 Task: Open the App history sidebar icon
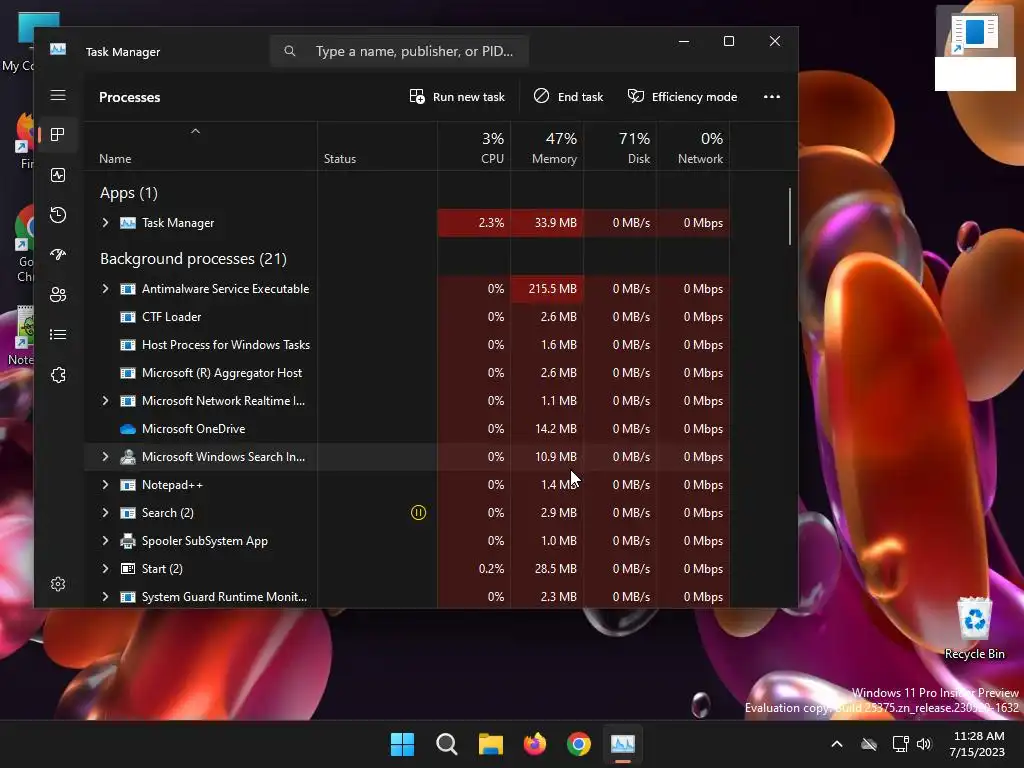[58, 215]
